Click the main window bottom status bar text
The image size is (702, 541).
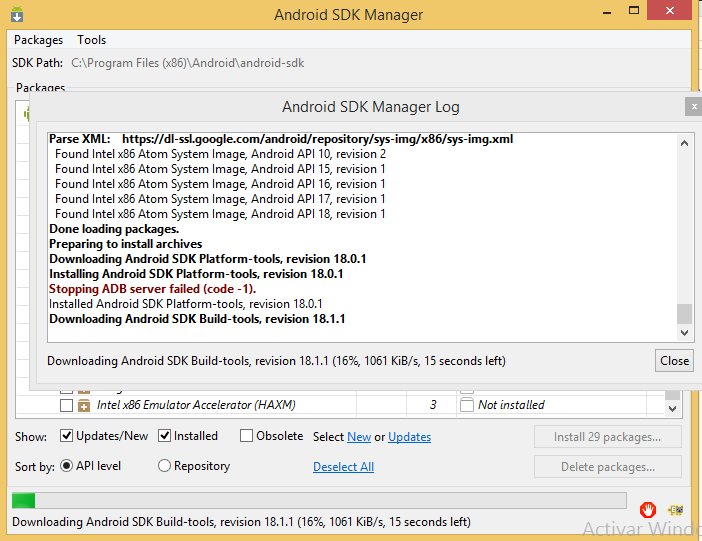241,522
